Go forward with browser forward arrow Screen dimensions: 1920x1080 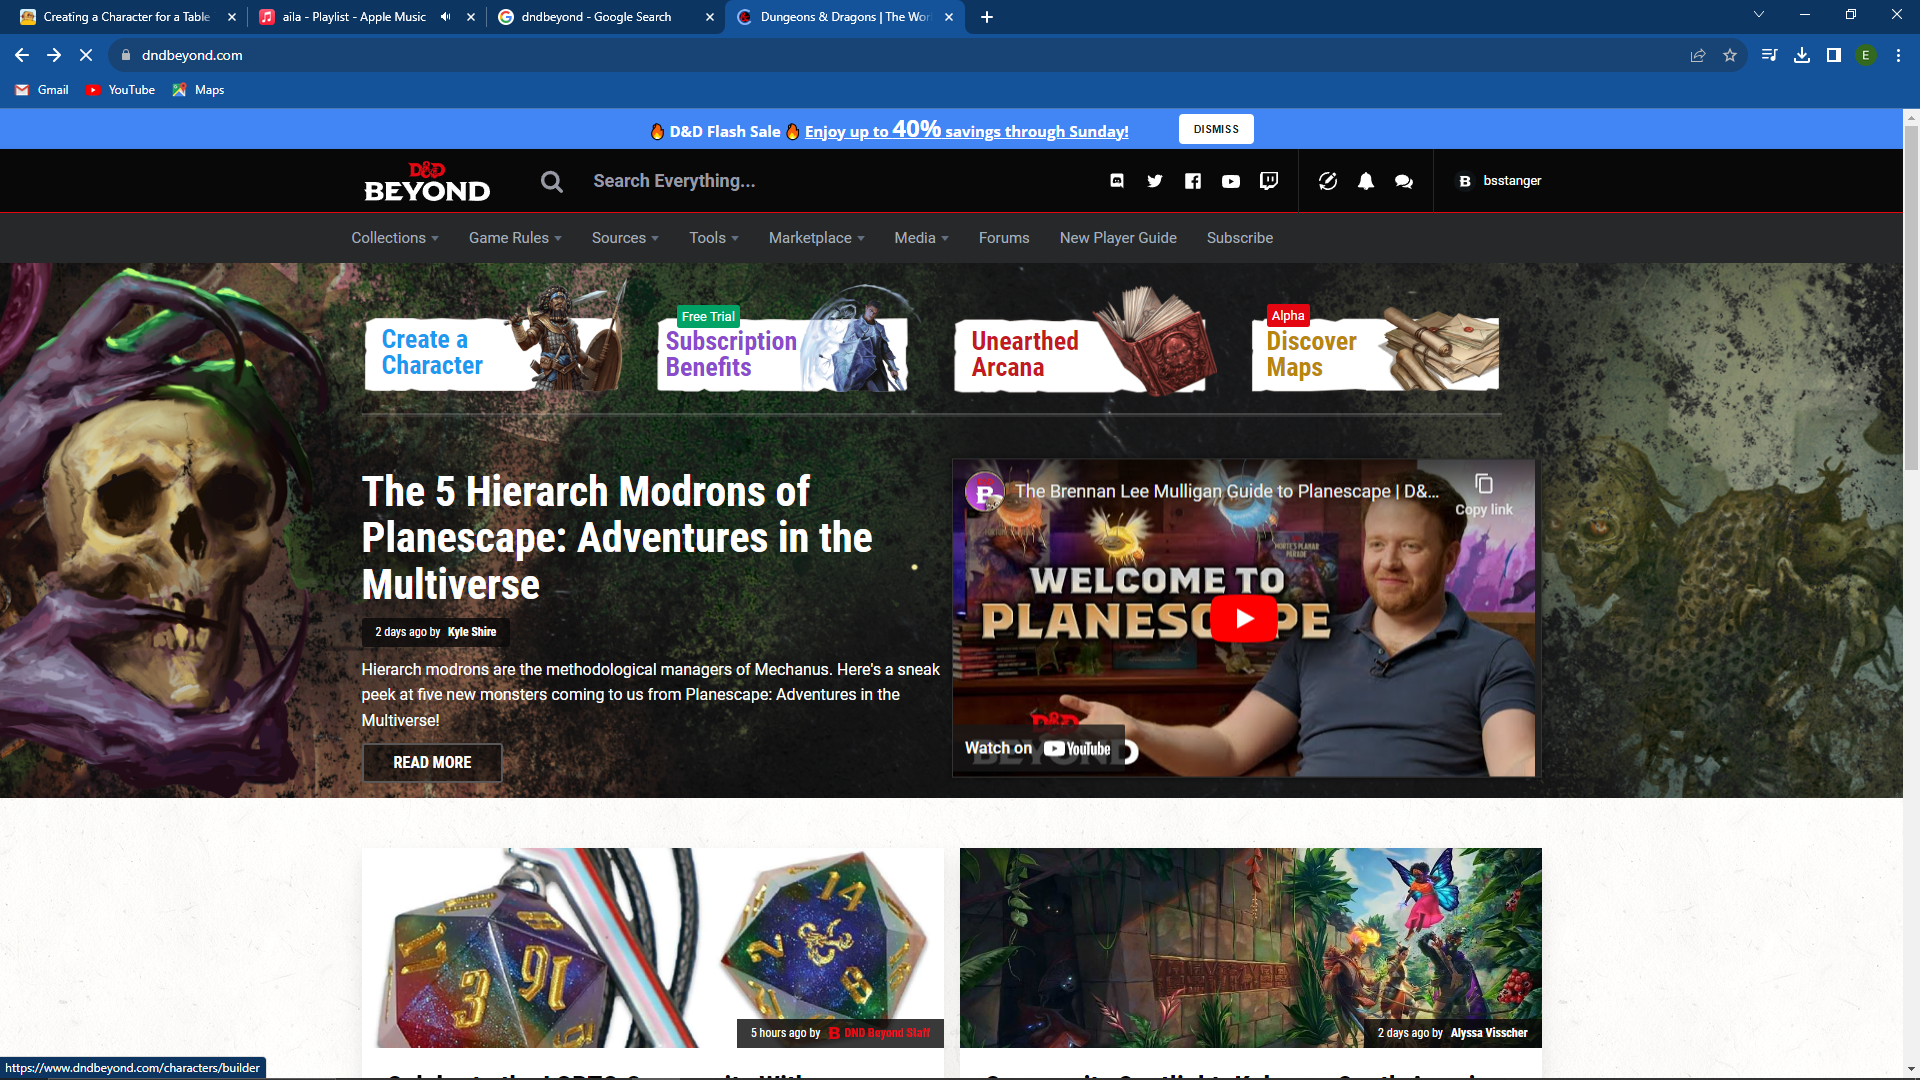coord(54,55)
